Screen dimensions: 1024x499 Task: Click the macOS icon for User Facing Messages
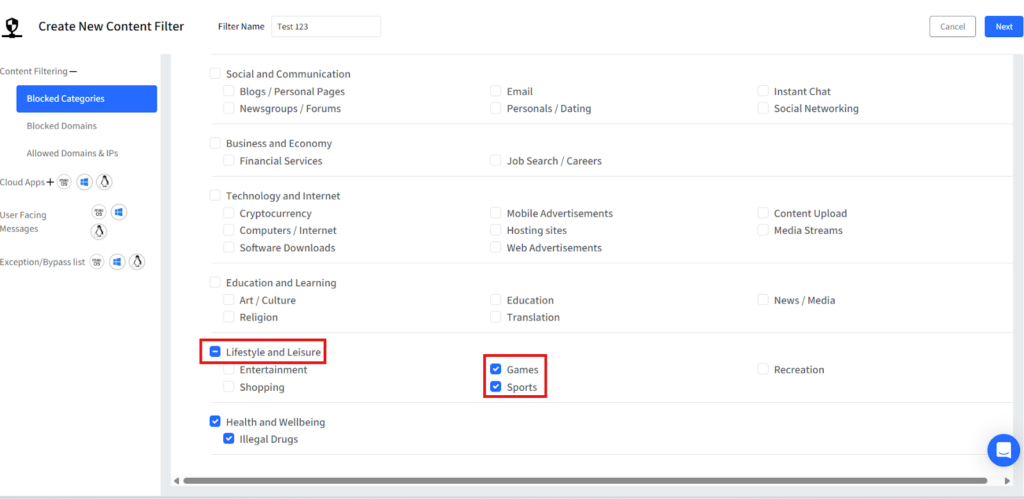point(99,212)
